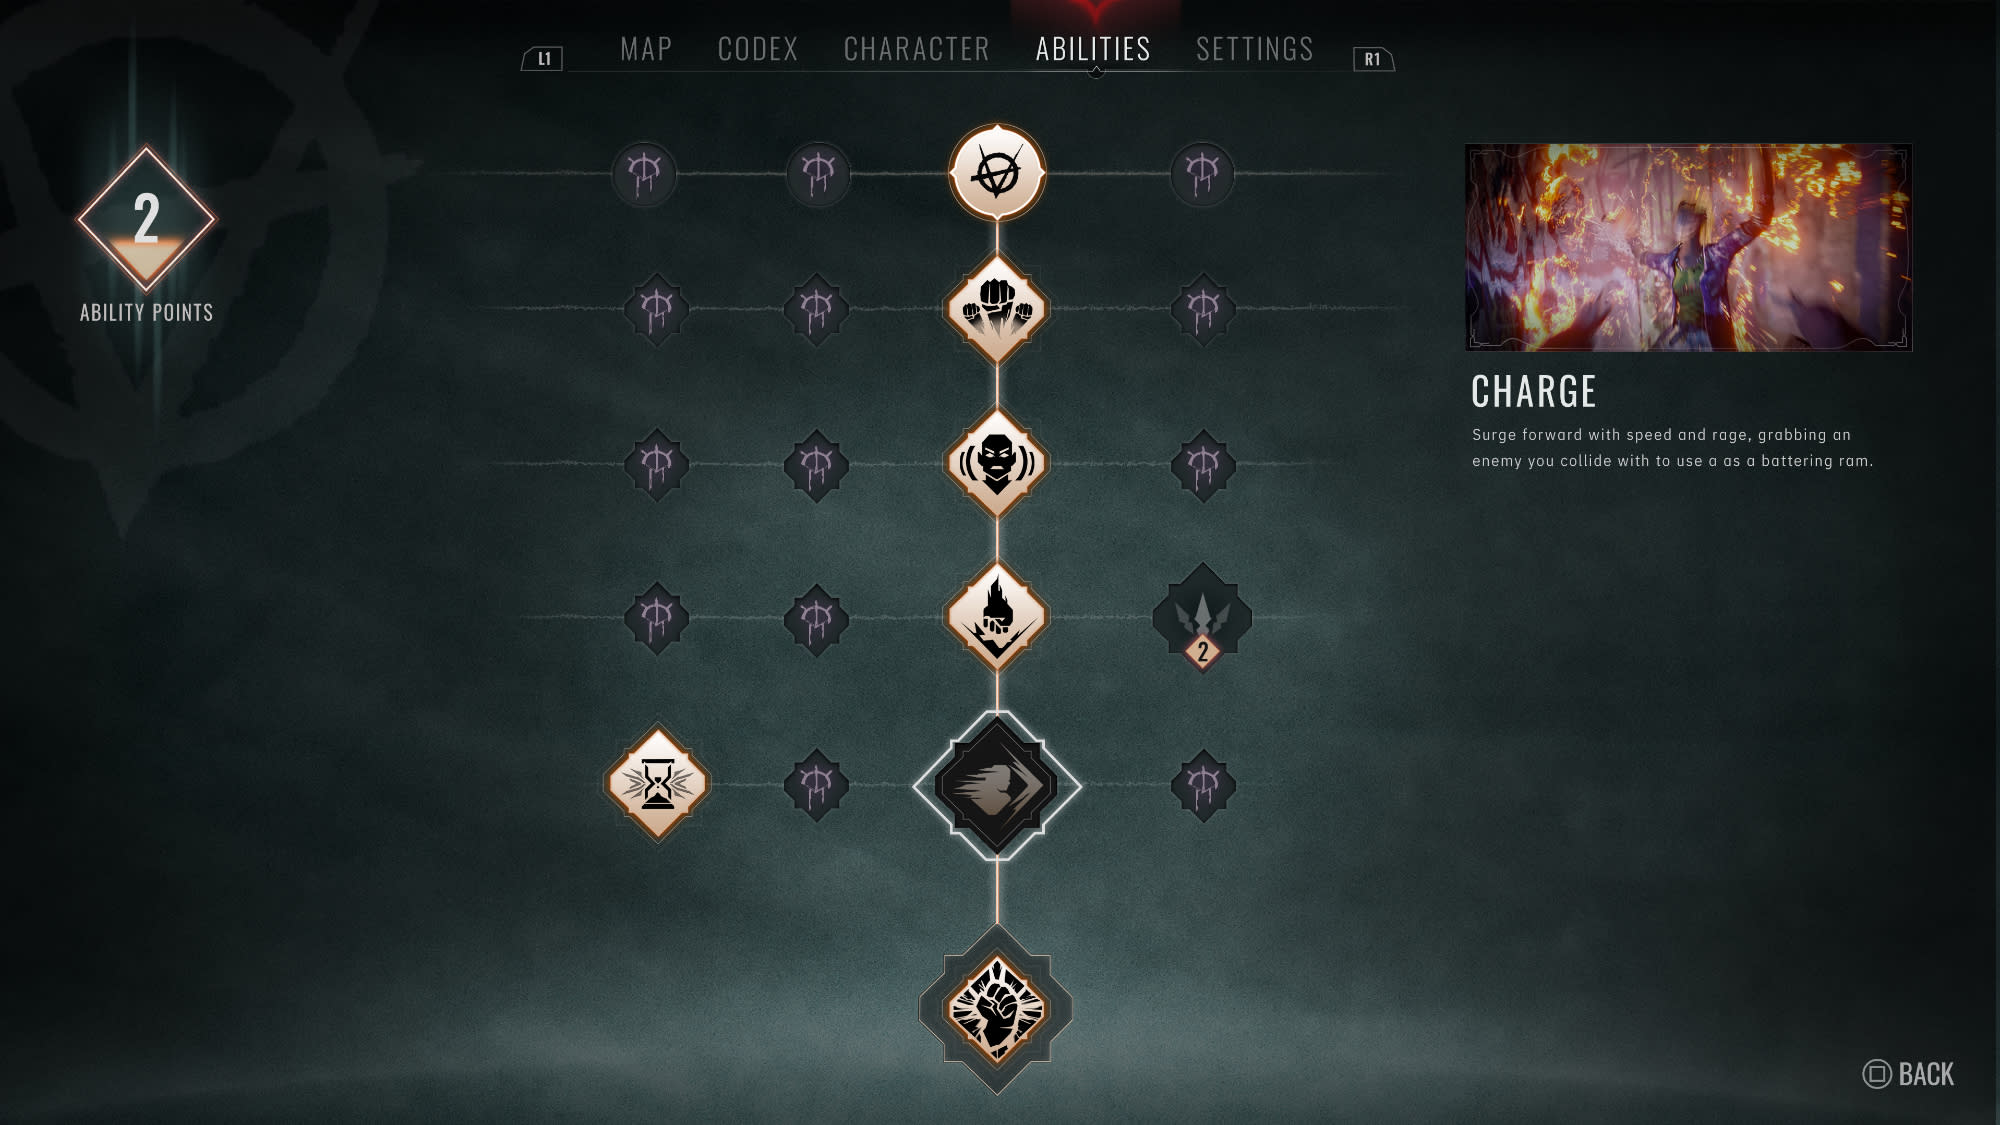The image size is (2000, 1125).
Task: Click the Abilities tab
Action: tap(1093, 49)
